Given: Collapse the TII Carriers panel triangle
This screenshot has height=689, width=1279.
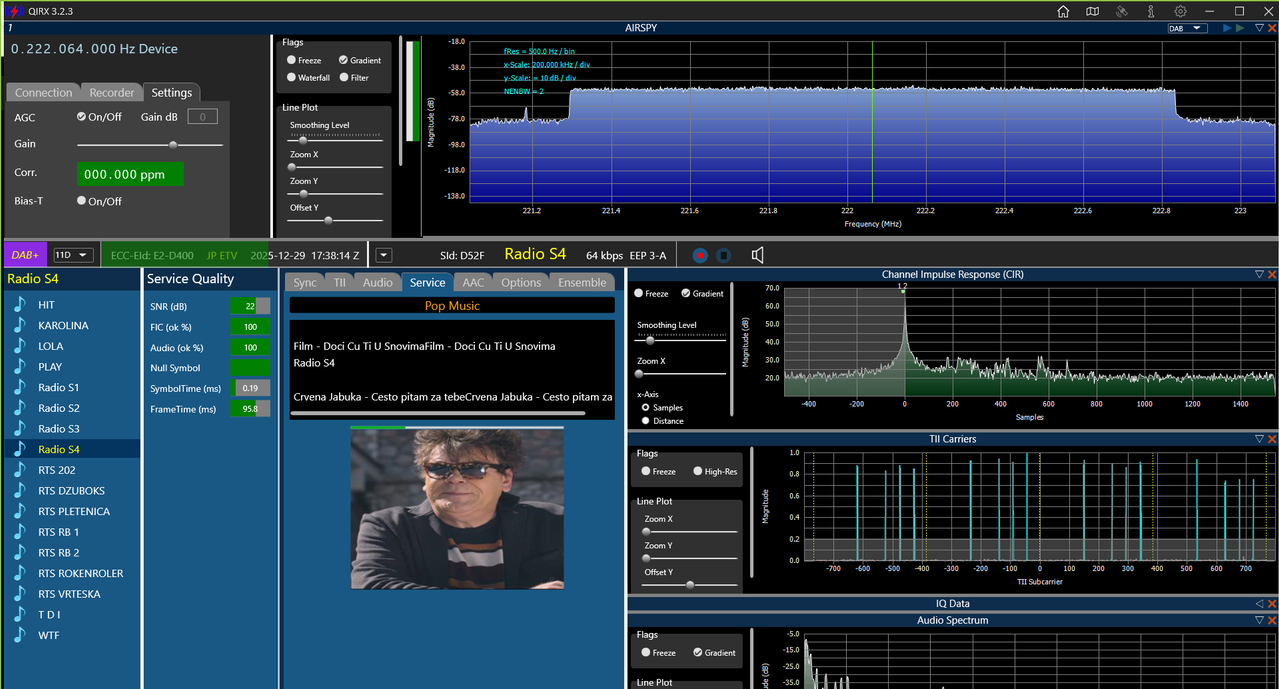Looking at the screenshot, I should coord(1260,439).
